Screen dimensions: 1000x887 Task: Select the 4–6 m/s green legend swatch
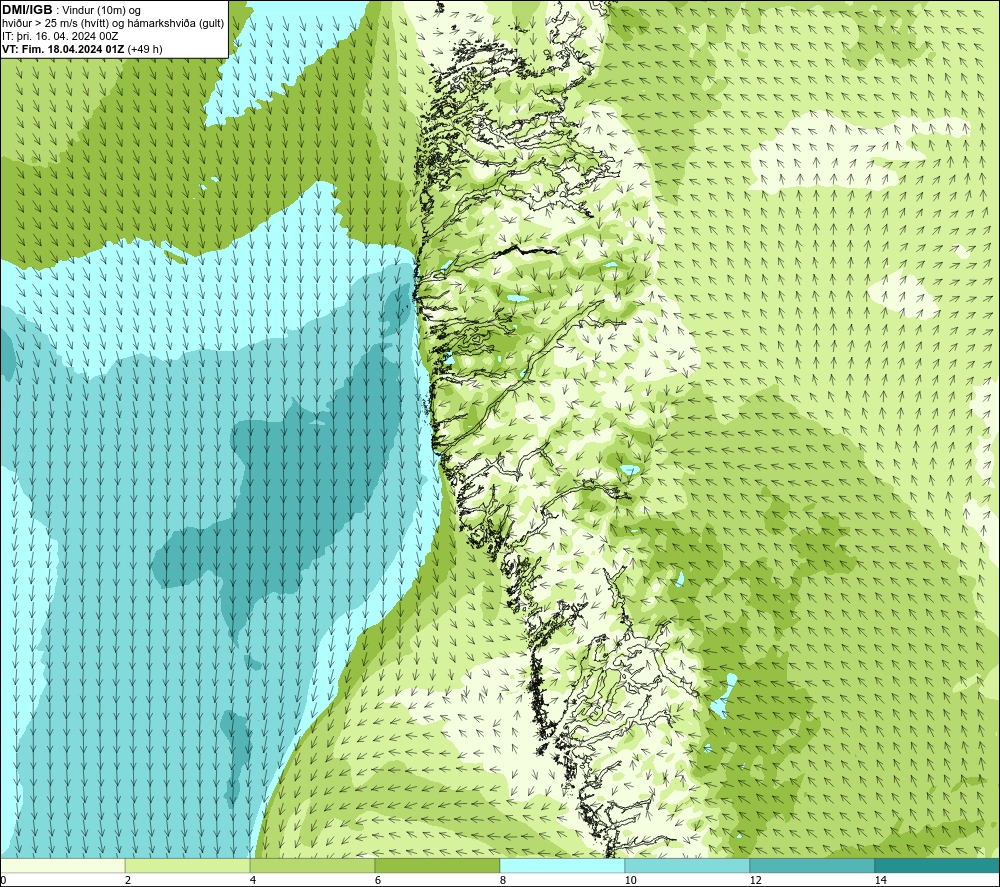pos(312,865)
